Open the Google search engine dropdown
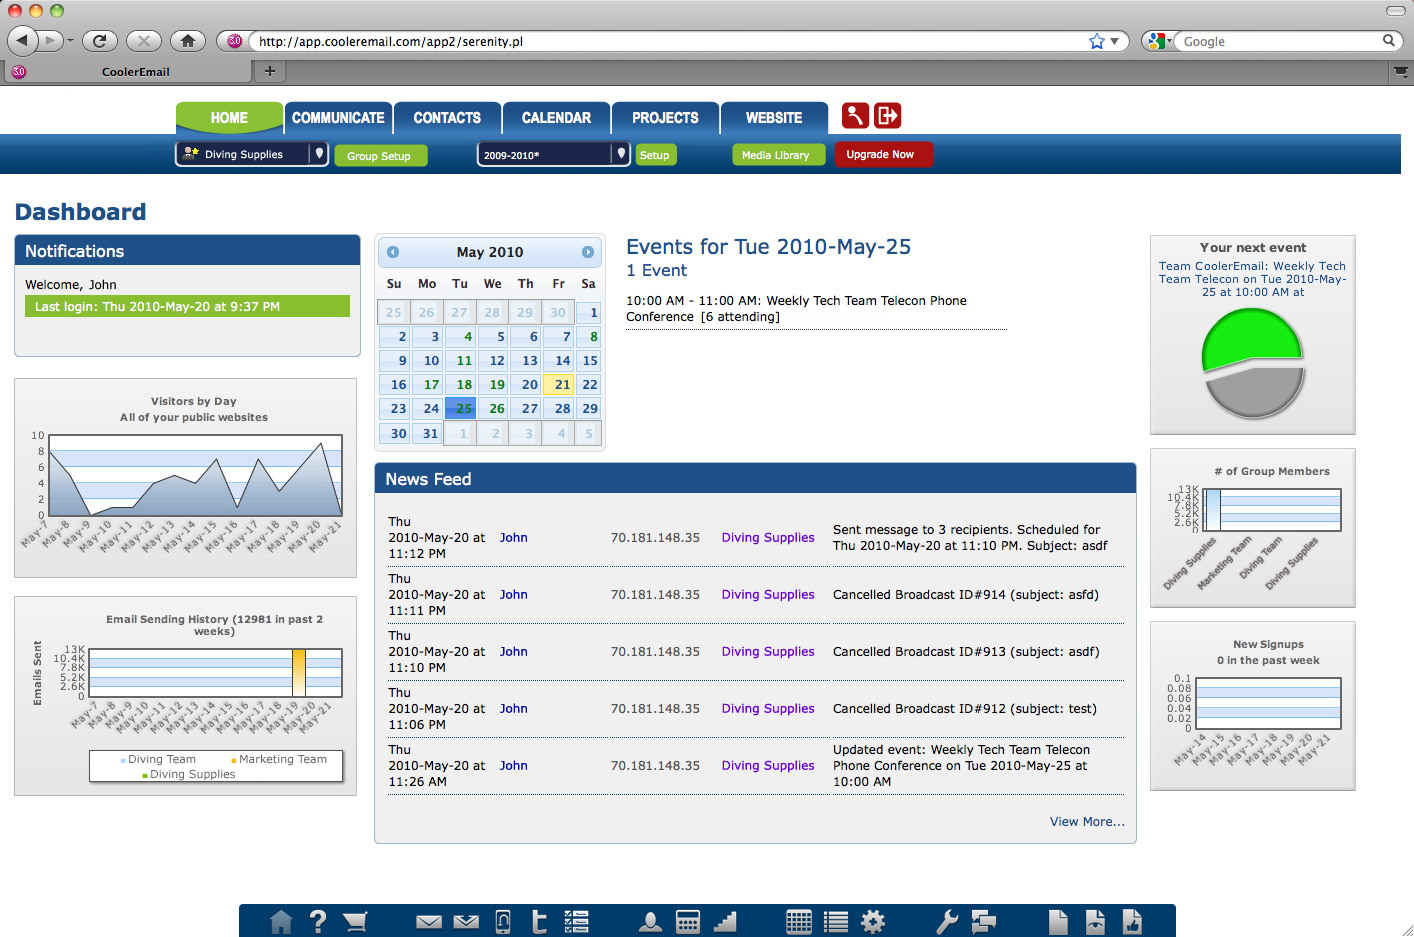This screenshot has height=937, width=1414. [1160, 41]
